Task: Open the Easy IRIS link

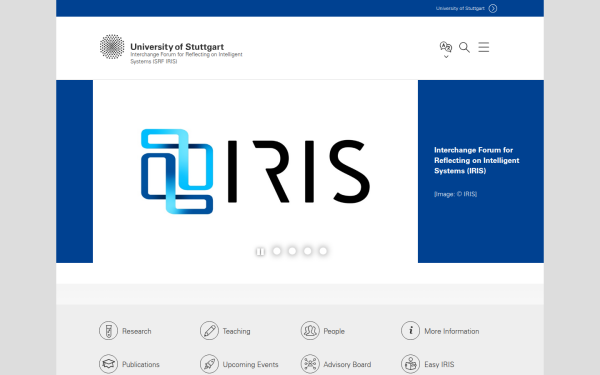Action: click(x=439, y=365)
